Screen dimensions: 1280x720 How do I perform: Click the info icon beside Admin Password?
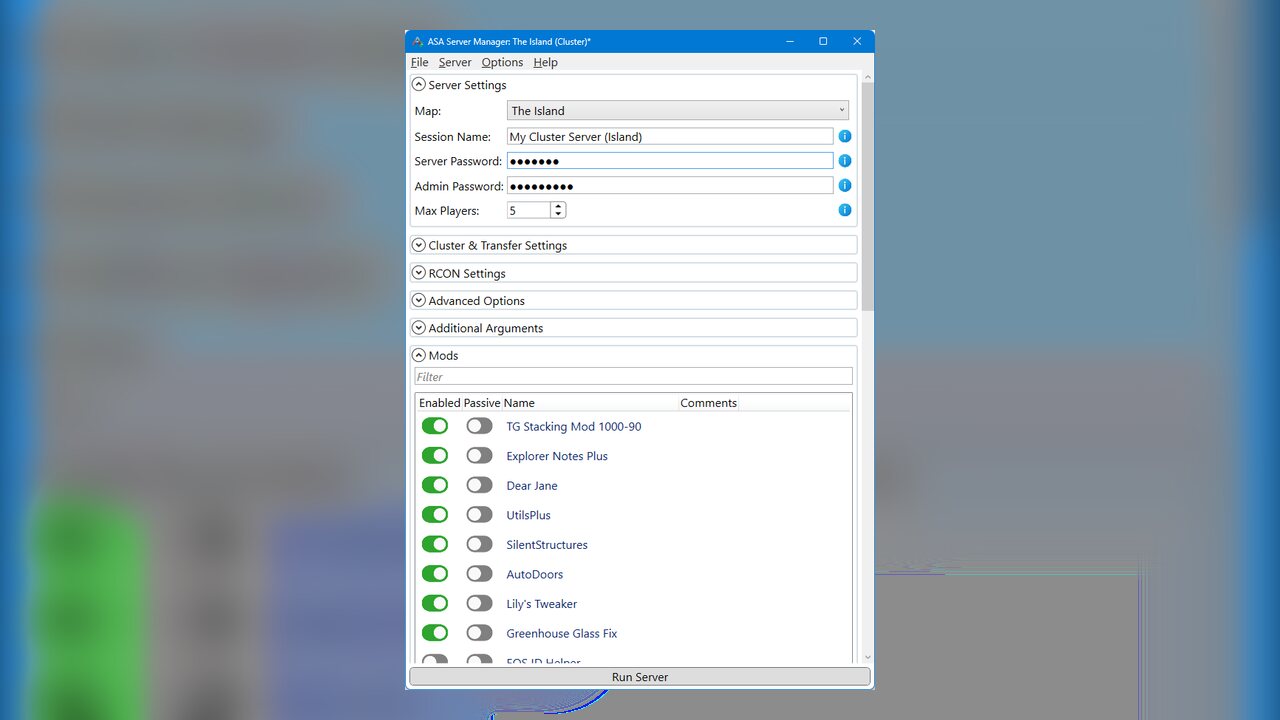tap(845, 186)
